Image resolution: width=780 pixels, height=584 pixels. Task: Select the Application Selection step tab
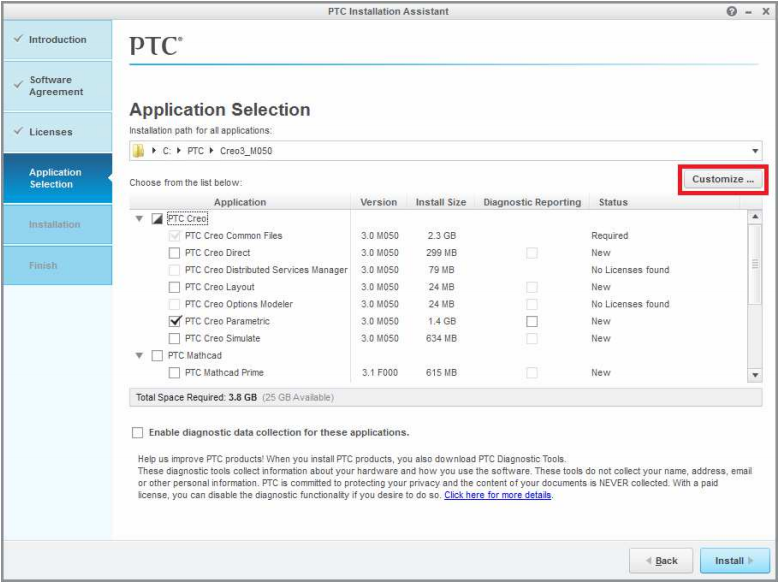[x=58, y=178]
